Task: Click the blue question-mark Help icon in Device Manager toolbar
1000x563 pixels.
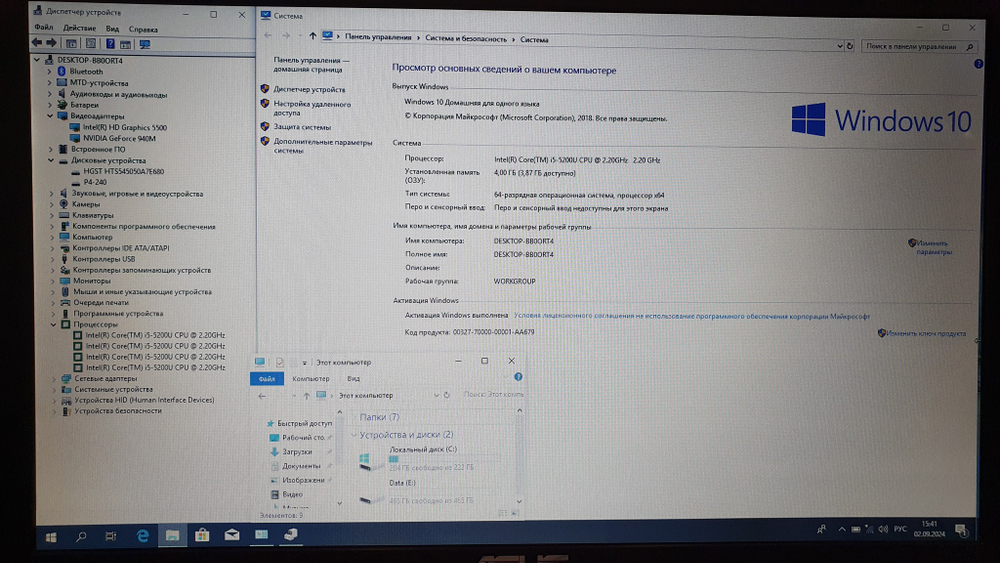Action: pyautogui.click(x=110, y=43)
